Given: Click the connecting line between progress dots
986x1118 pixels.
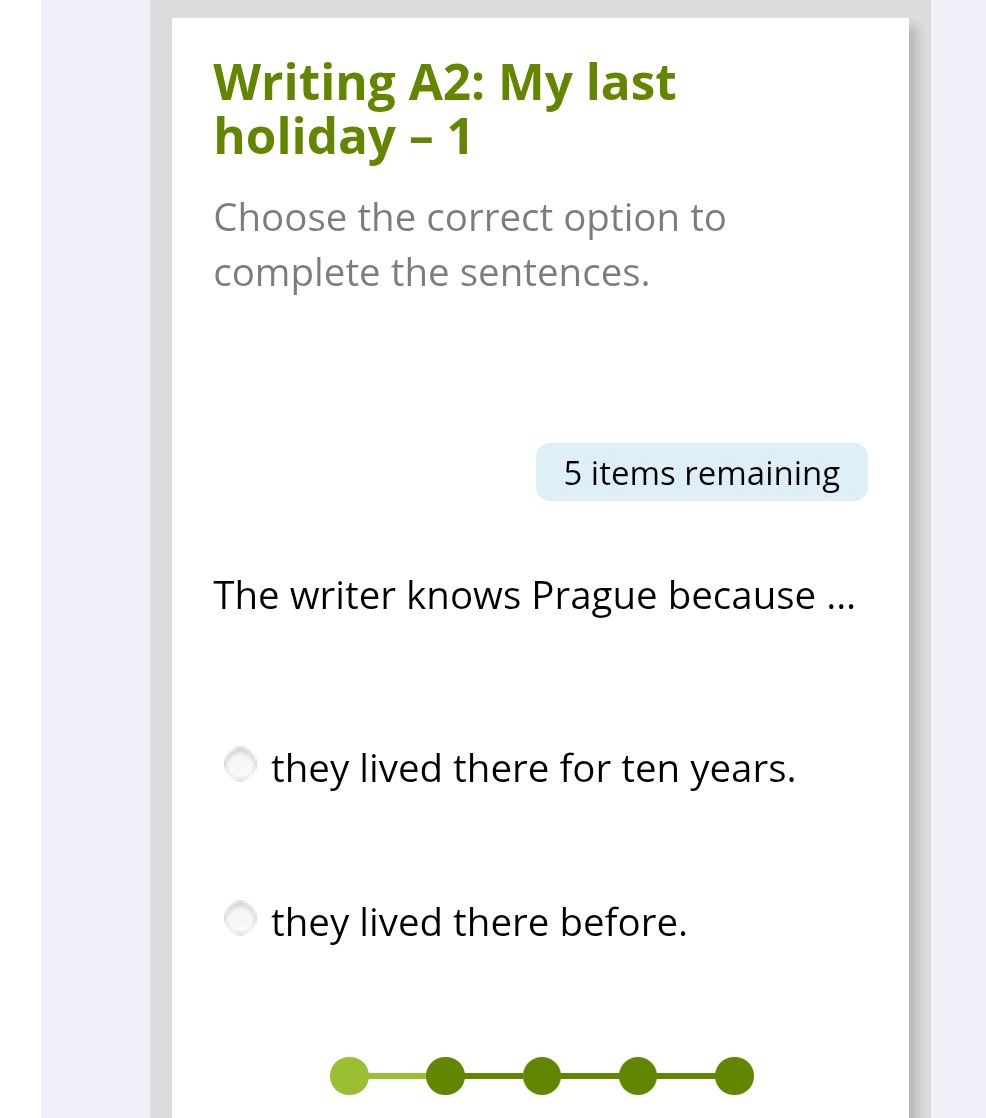Looking at the screenshot, I should point(397,1076).
